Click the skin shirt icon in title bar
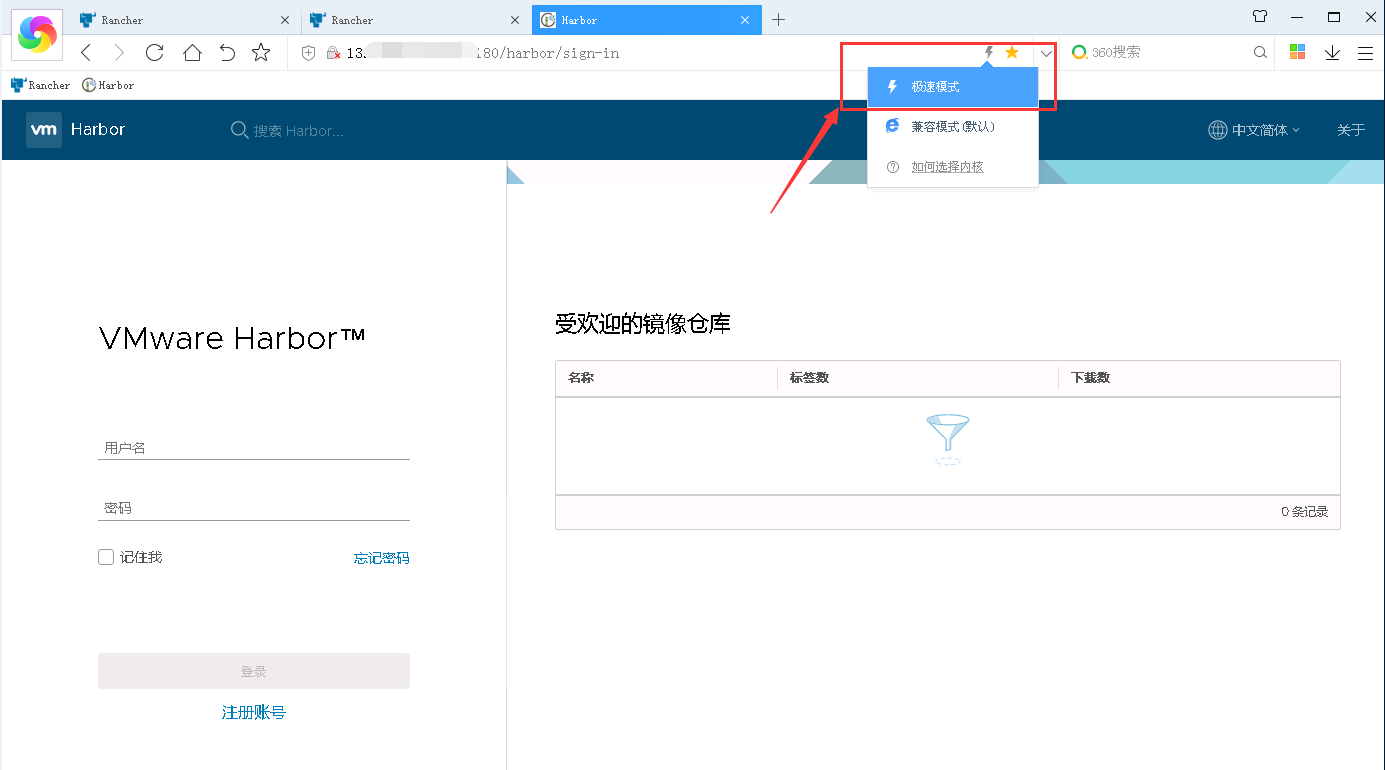 click(x=1260, y=17)
